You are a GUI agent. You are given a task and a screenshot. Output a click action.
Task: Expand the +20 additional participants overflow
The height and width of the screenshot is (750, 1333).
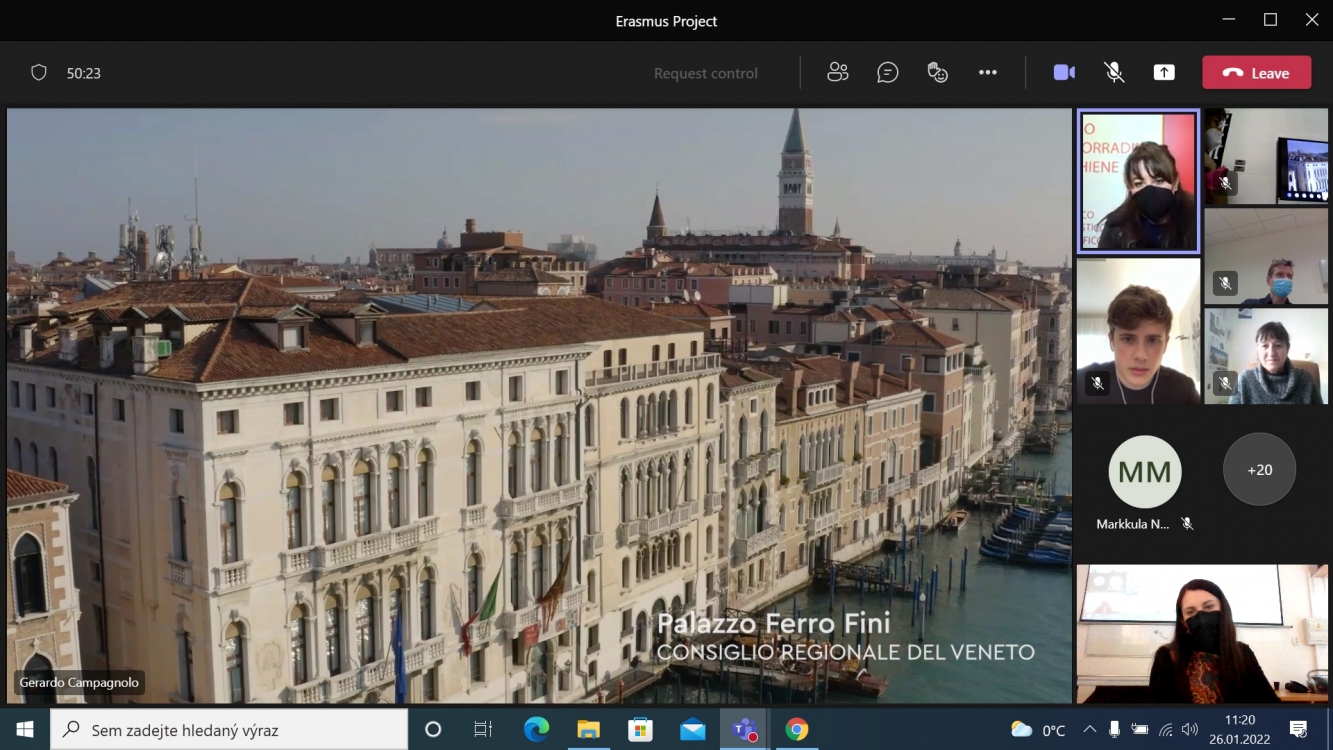[x=1259, y=469]
